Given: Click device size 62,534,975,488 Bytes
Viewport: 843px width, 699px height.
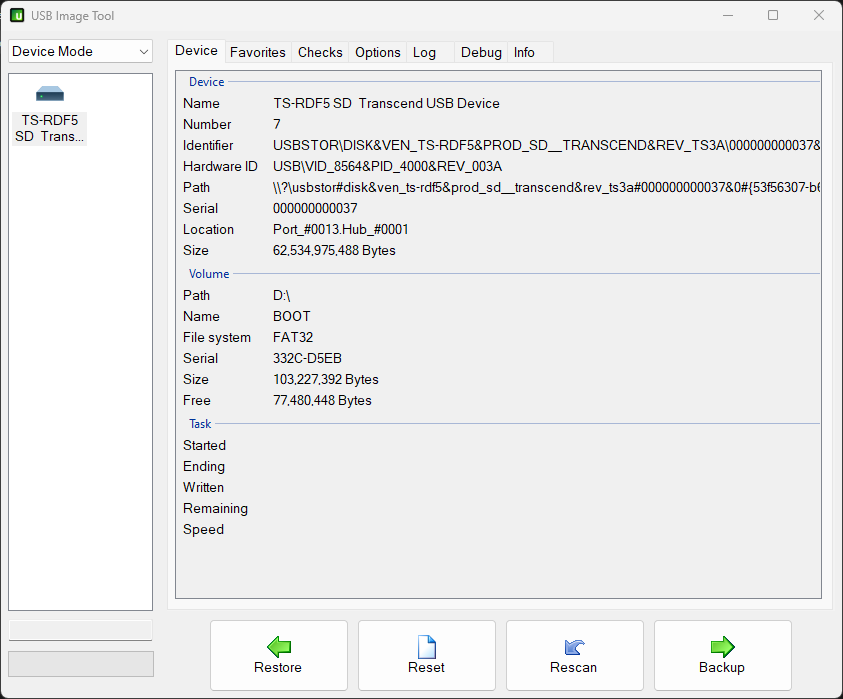Looking at the screenshot, I should (x=334, y=251).
